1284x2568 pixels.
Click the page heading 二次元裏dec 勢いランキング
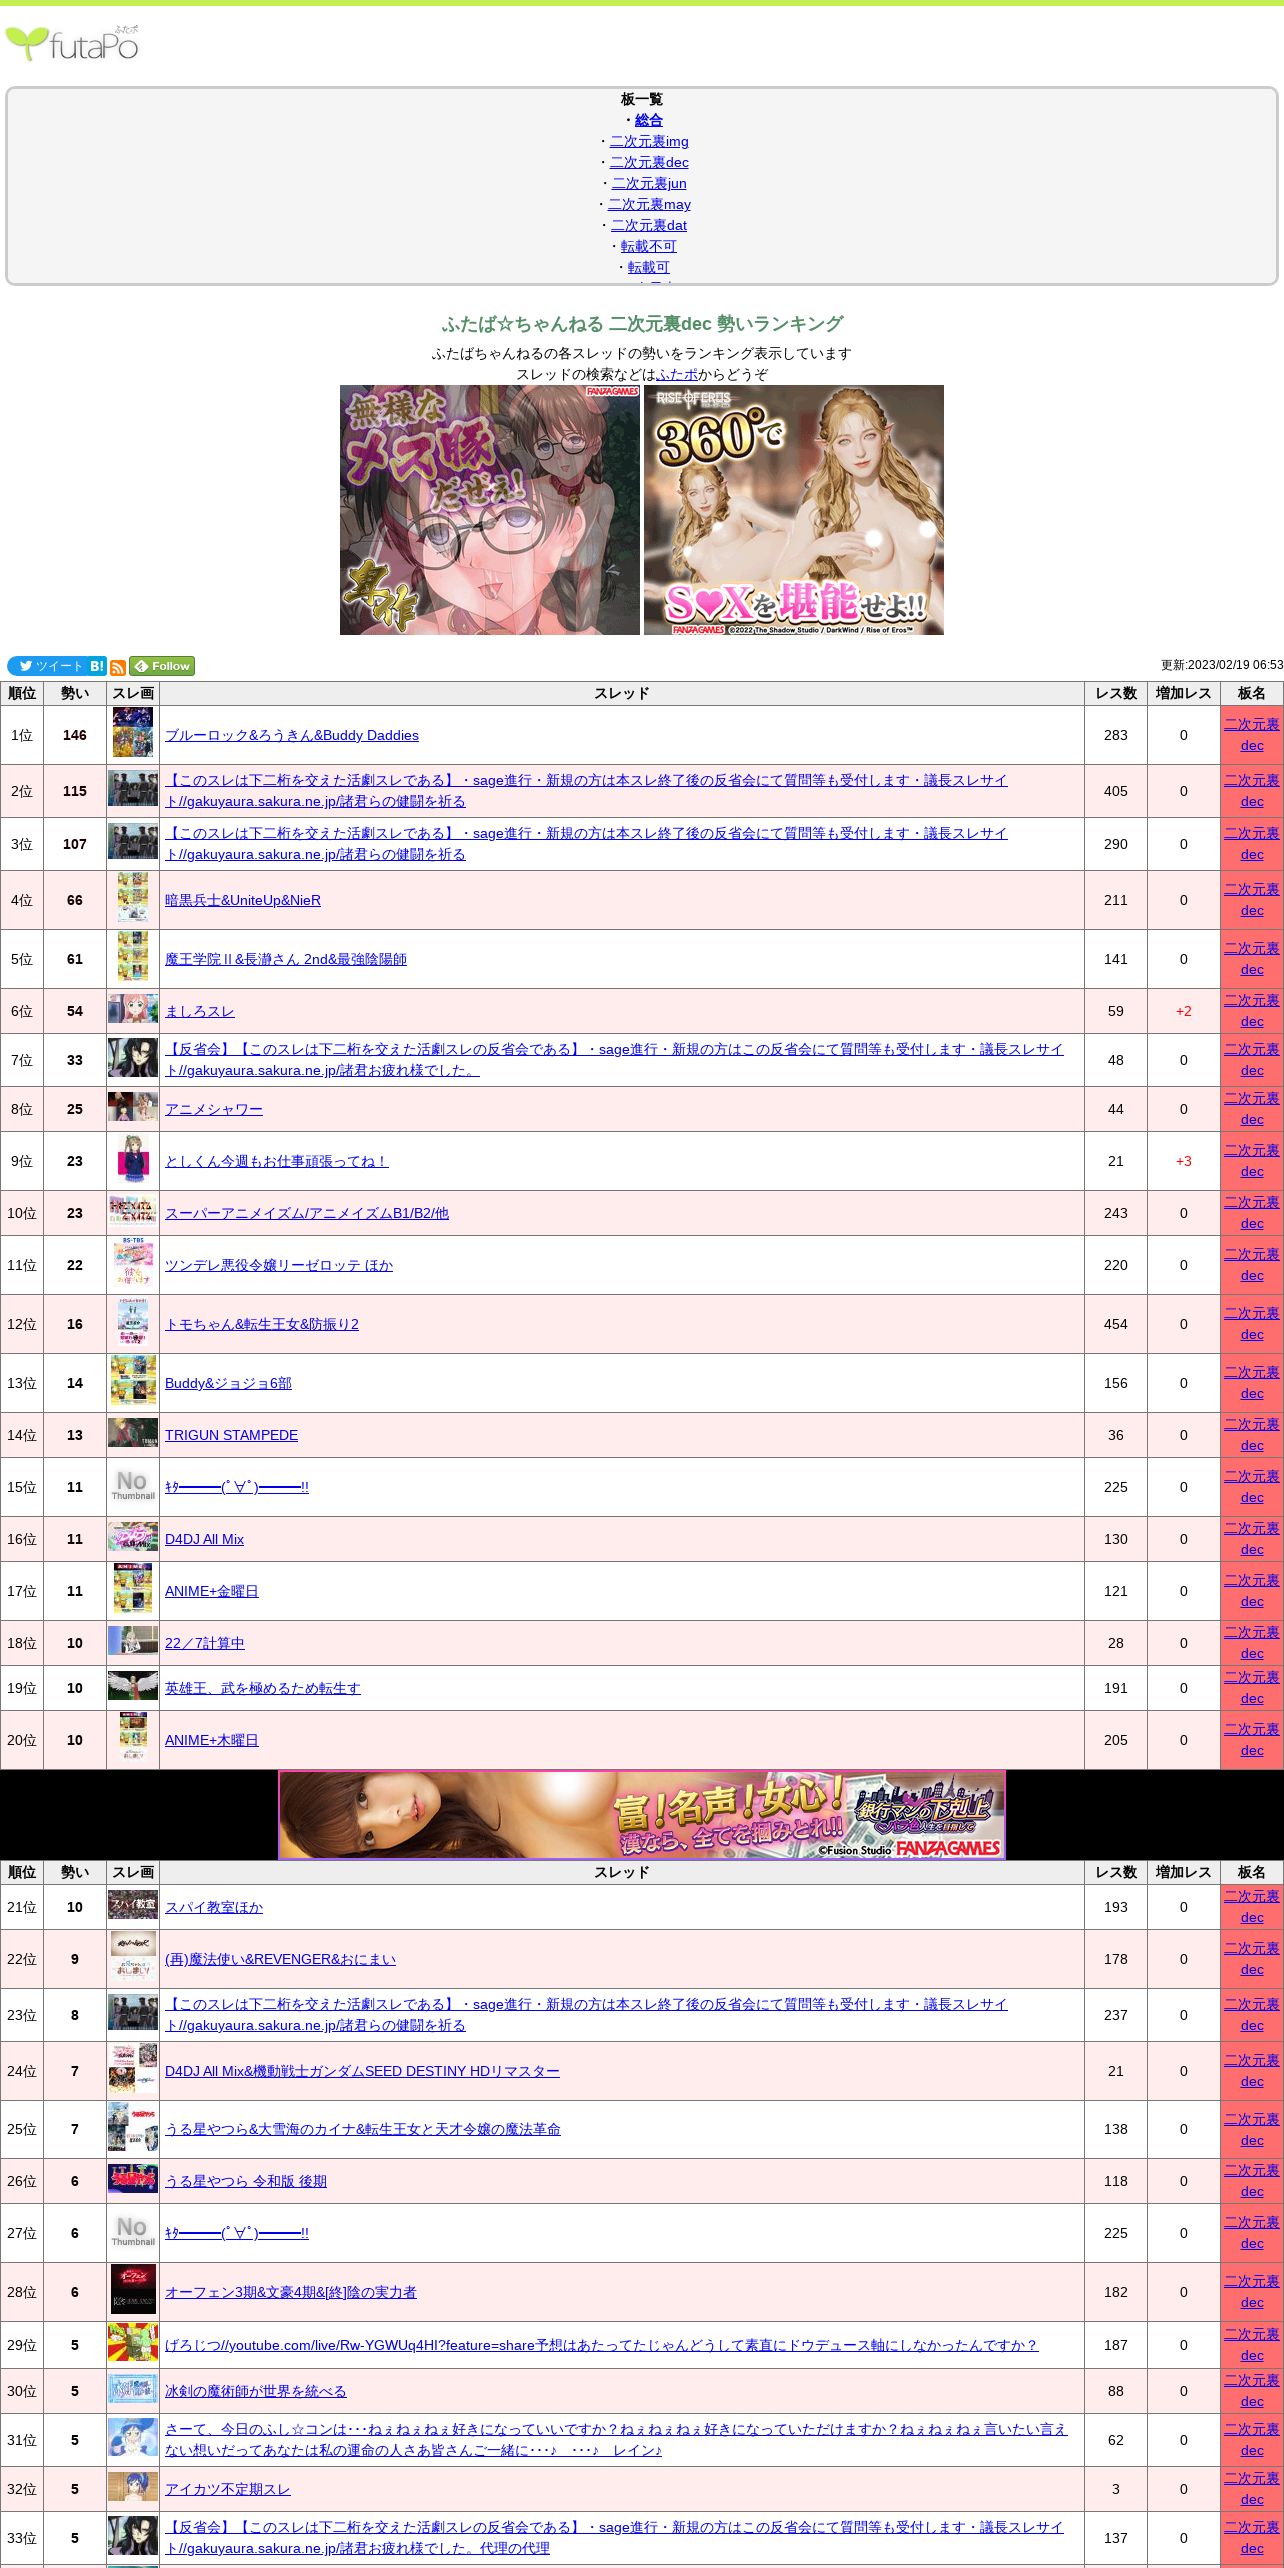[x=642, y=324]
